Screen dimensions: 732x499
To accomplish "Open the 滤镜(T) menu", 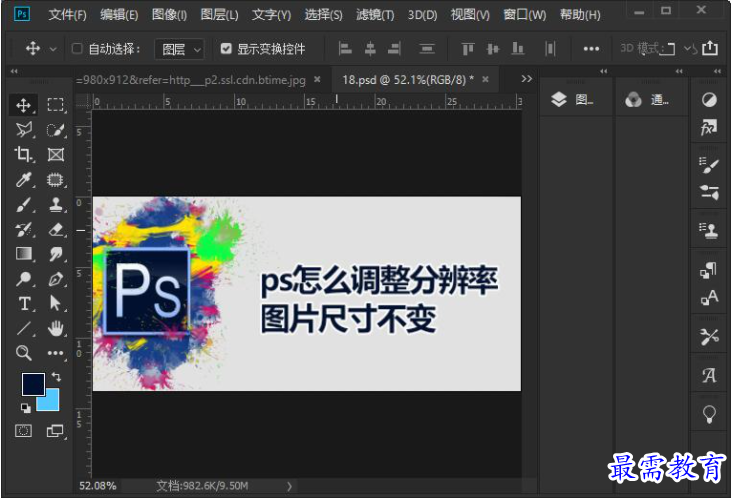I will click(x=375, y=15).
